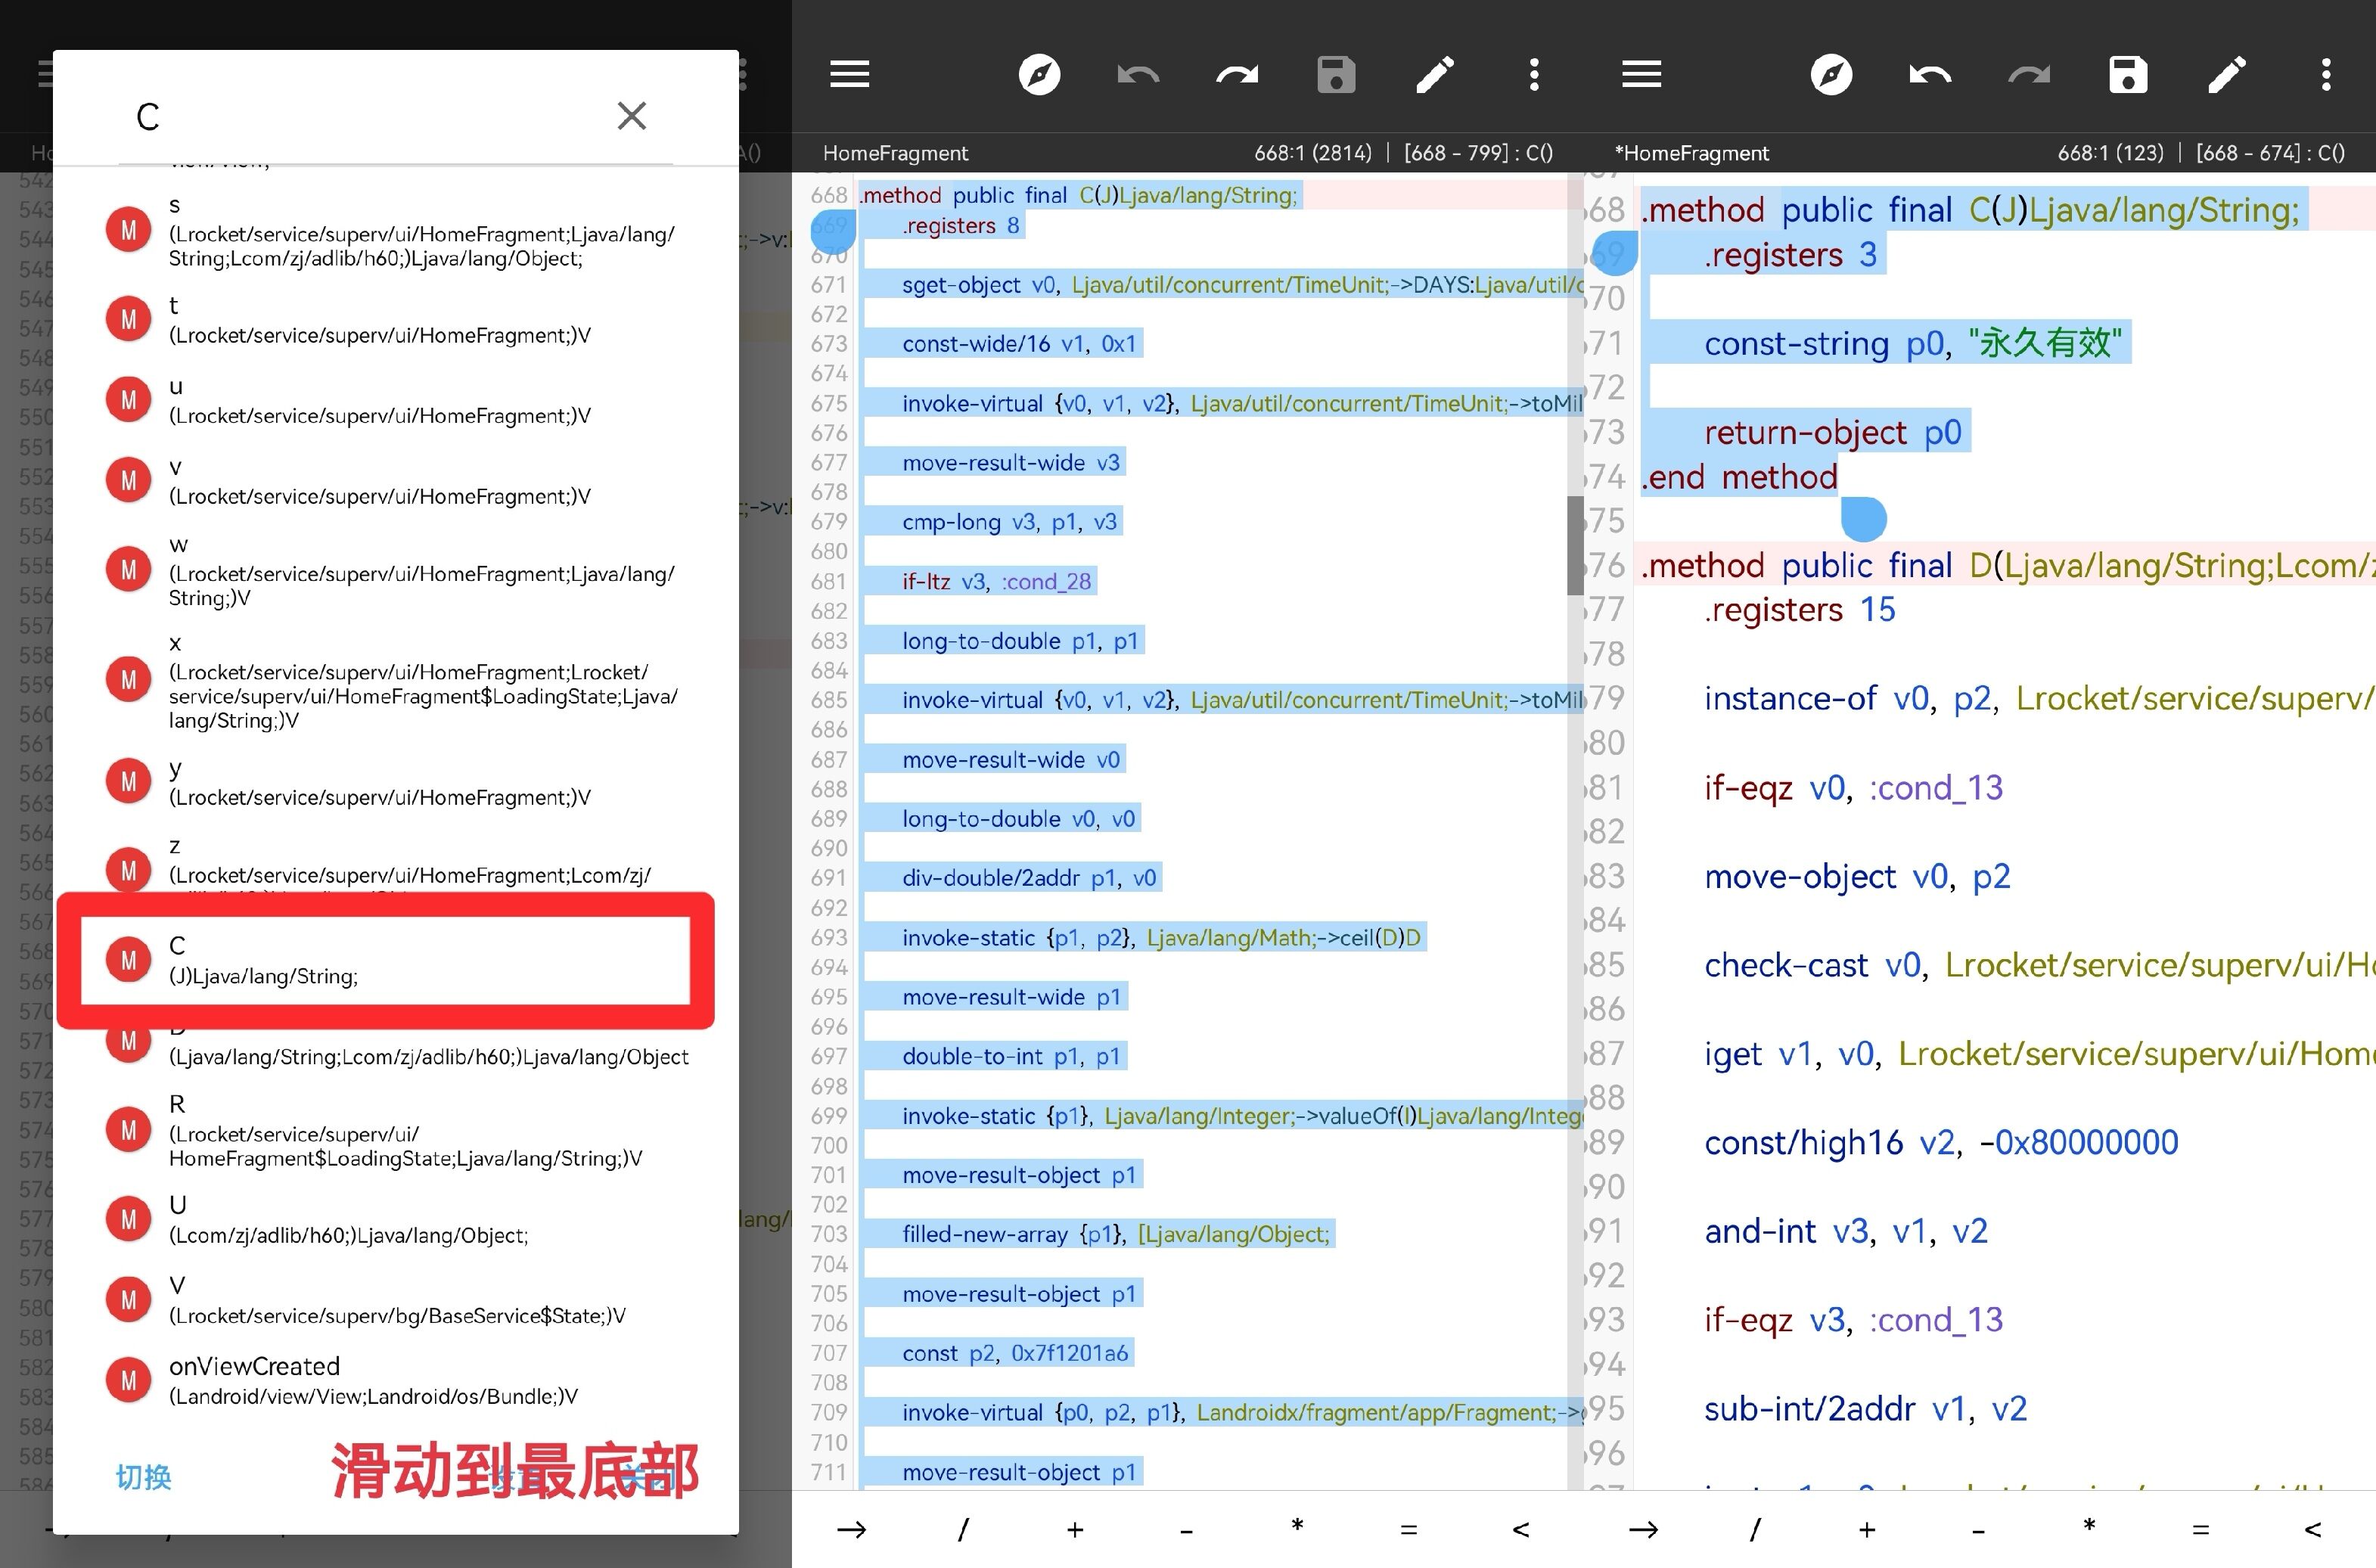
Task: Insert arrow symbol from middle editor keybar
Action: [x=851, y=1529]
